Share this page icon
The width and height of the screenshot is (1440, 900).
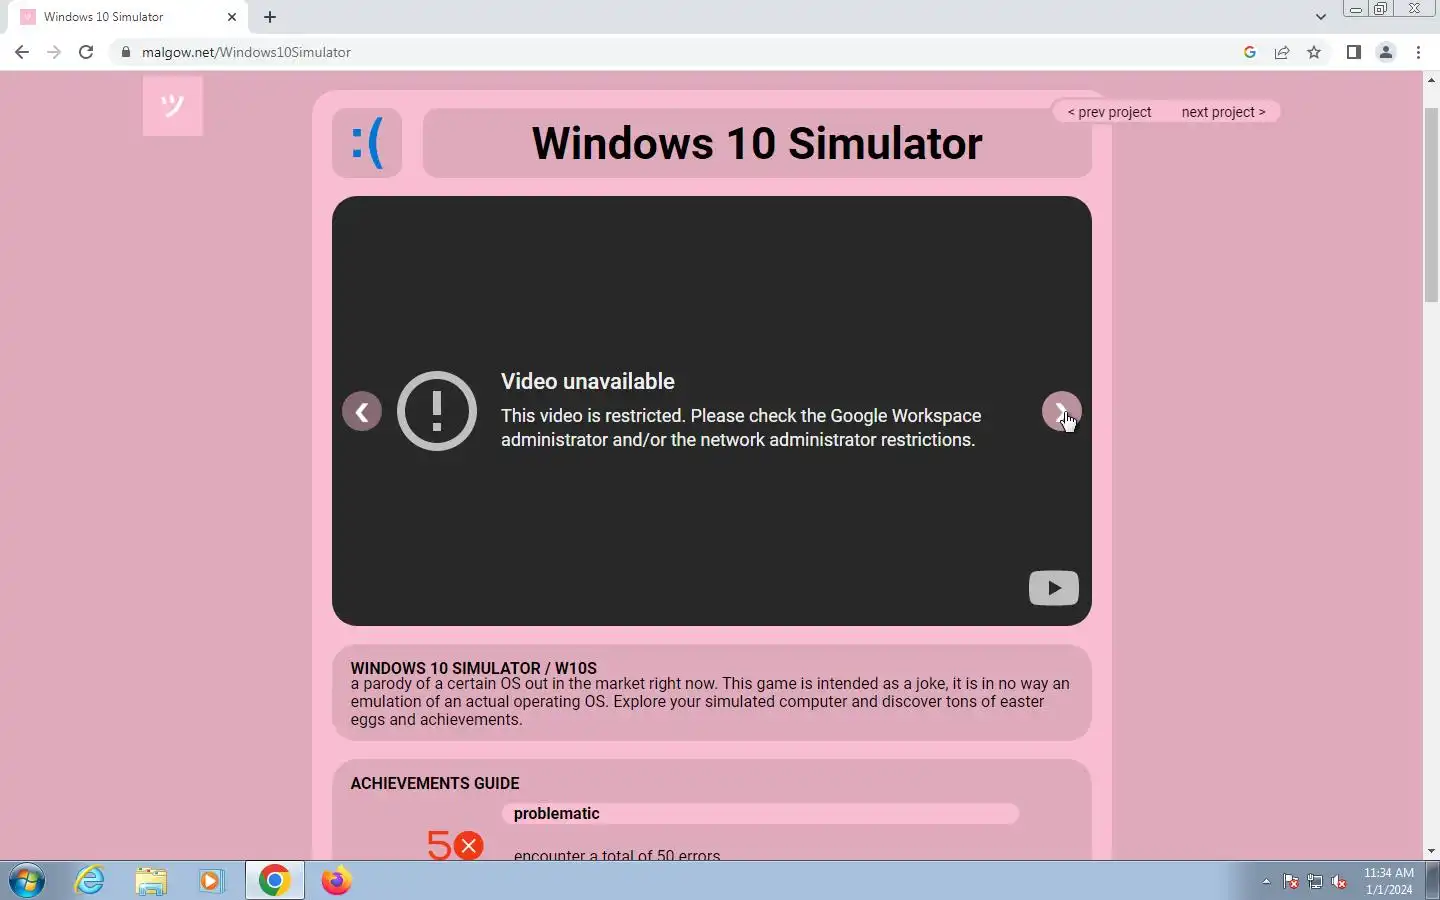coord(1282,52)
